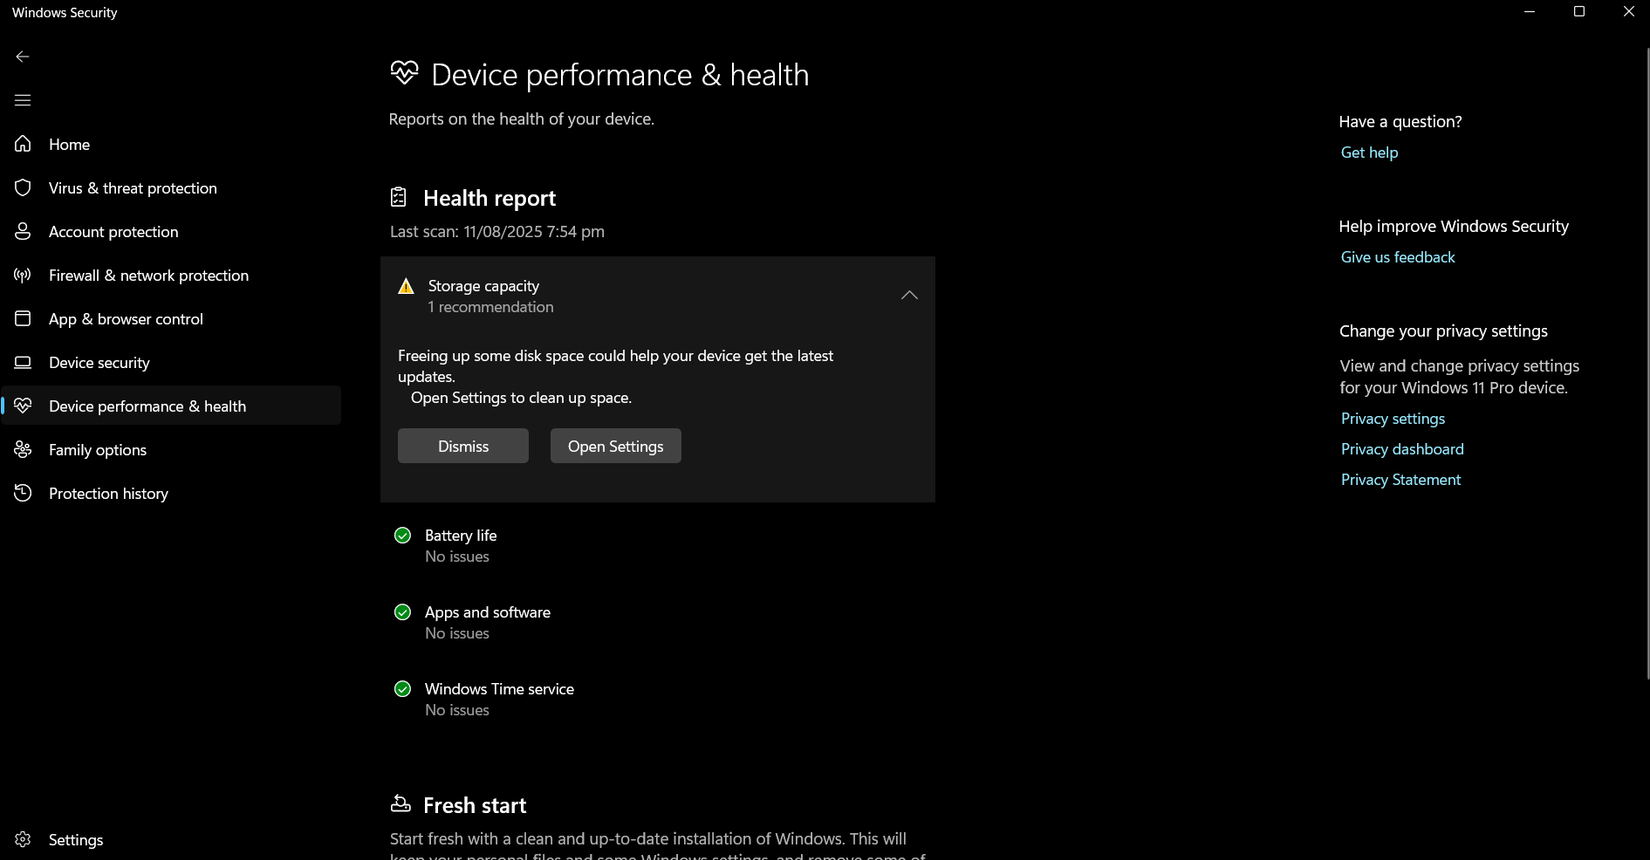Click the Virus & threat protection shield icon
This screenshot has width=1650, height=860.
23,188
